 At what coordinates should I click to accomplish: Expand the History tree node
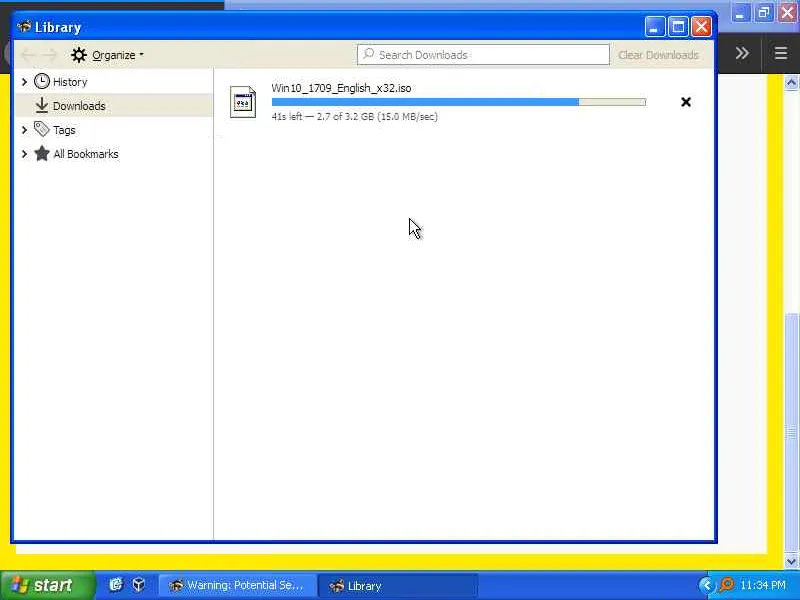24,82
